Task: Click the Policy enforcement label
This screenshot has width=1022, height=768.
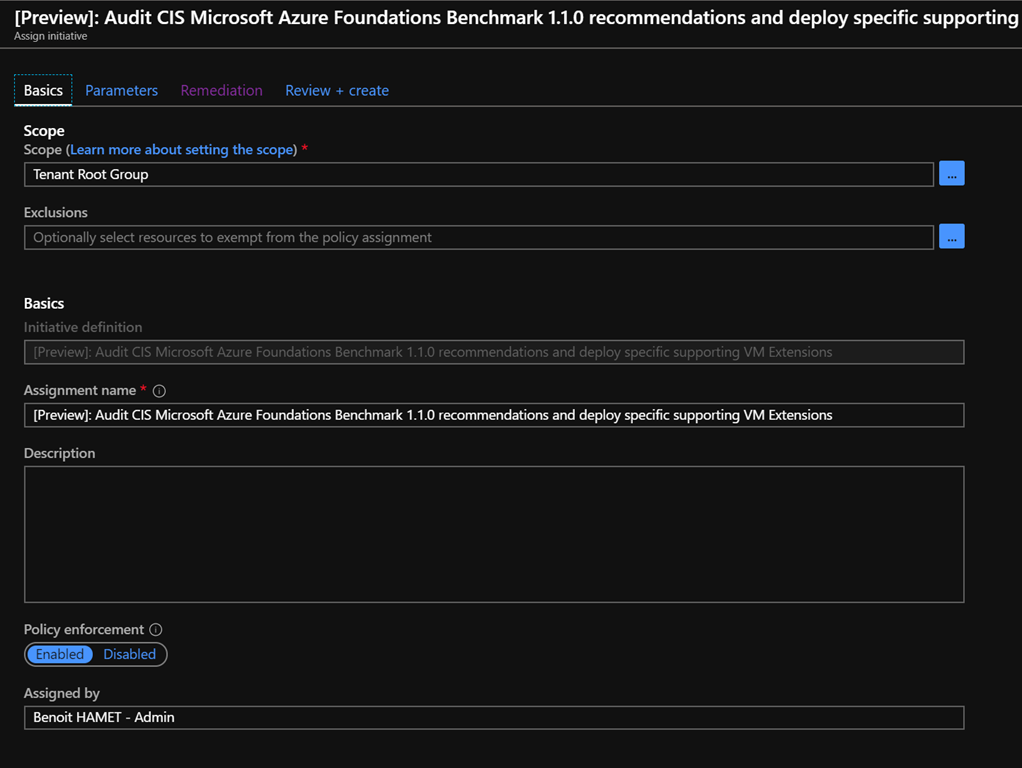Action: point(84,630)
